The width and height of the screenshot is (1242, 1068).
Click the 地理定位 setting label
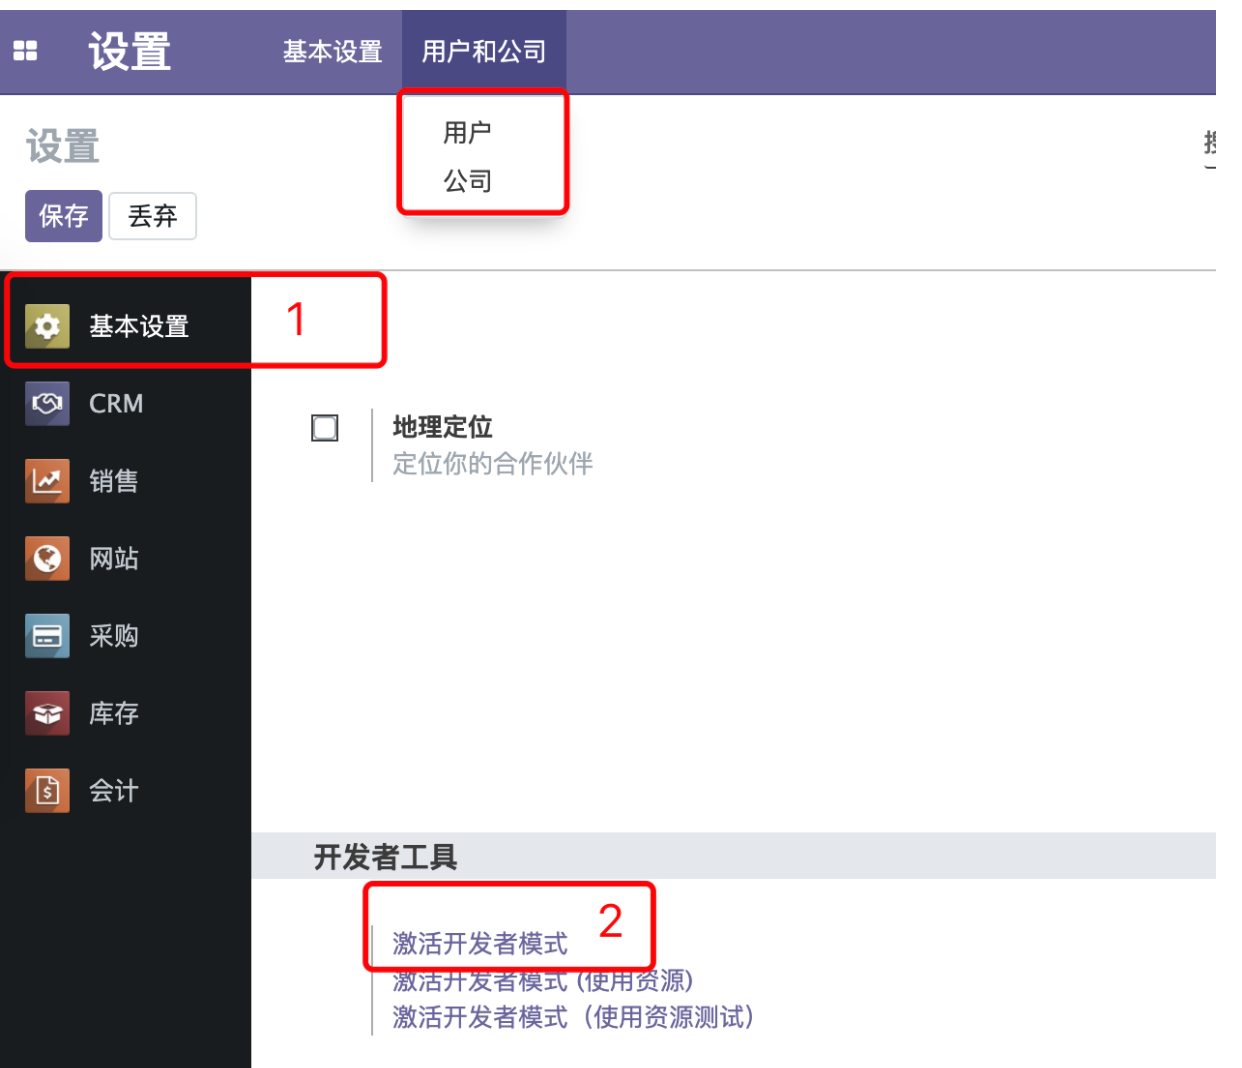(x=443, y=427)
